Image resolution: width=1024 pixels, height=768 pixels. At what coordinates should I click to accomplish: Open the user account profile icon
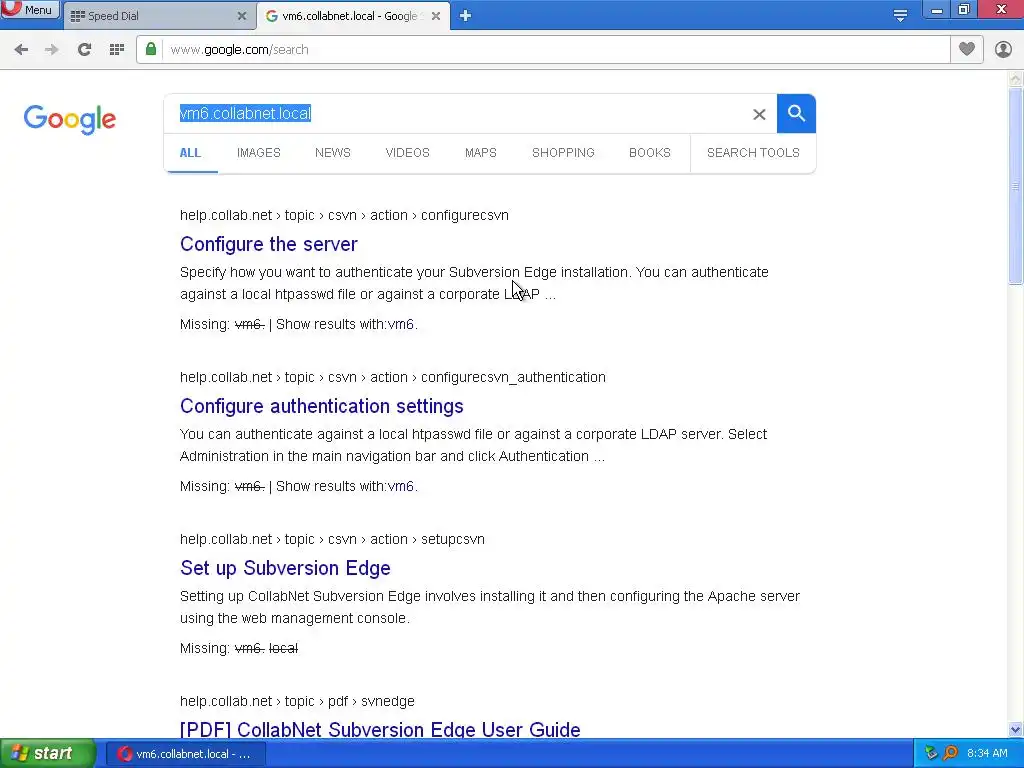coord(1003,49)
